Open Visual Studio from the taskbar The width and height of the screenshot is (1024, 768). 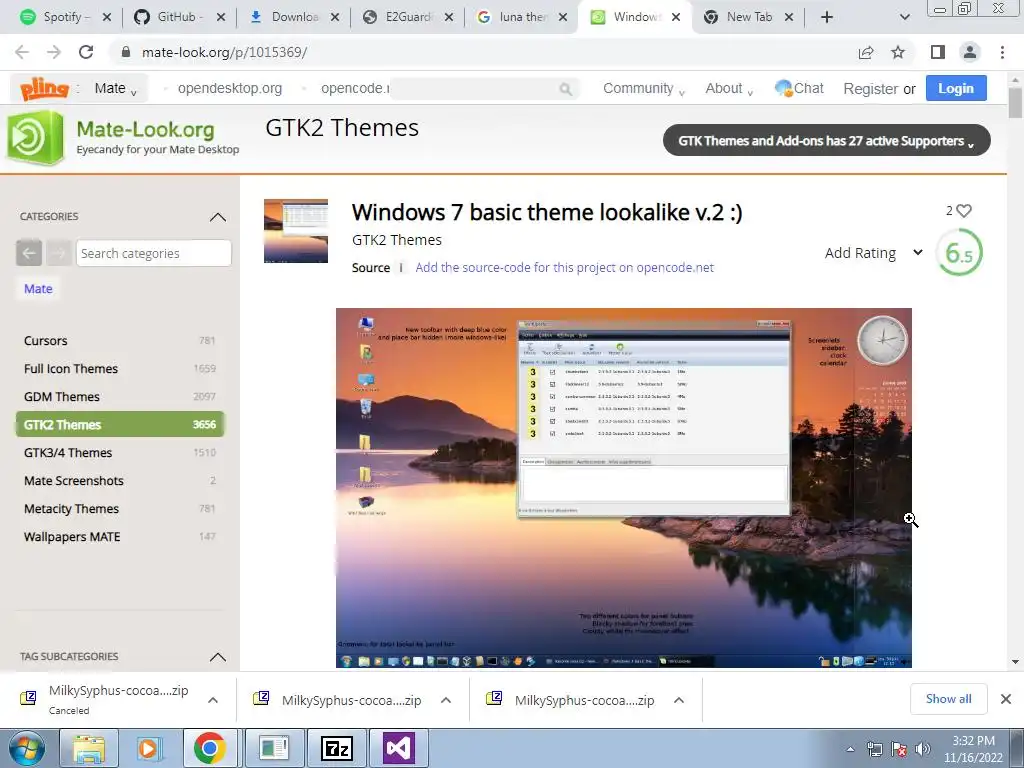point(399,748)
